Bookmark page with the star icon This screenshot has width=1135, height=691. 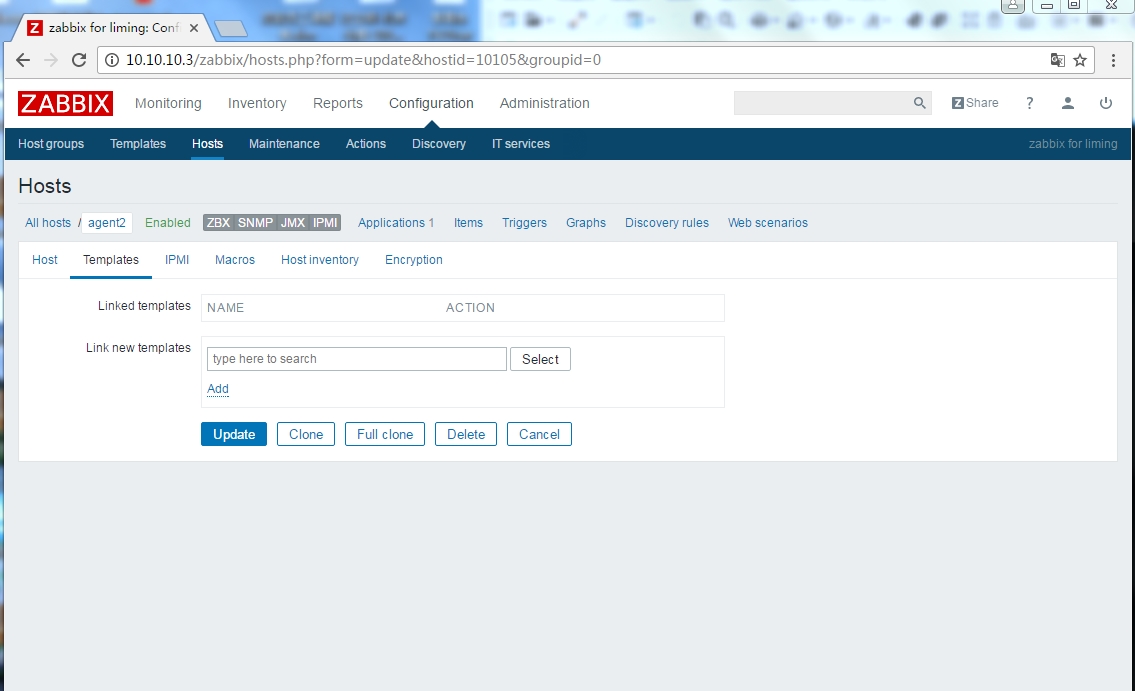coord(1080,60)
